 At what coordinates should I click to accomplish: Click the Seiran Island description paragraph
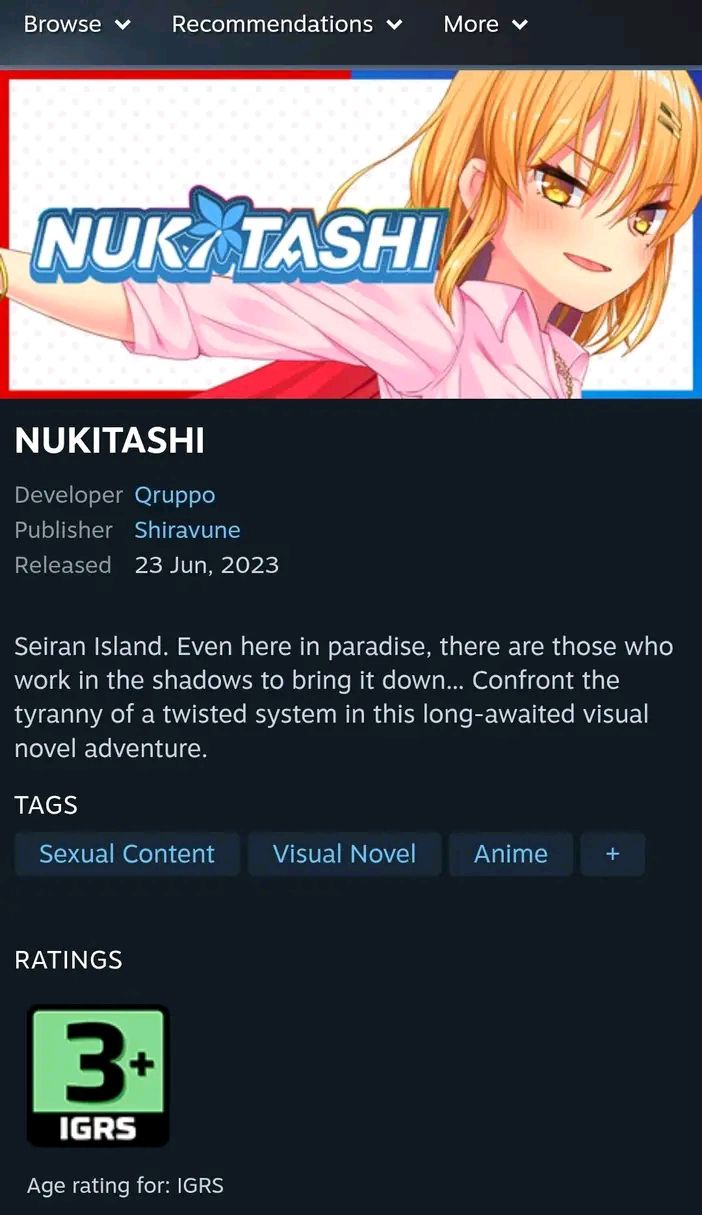[x=344, y=697]
